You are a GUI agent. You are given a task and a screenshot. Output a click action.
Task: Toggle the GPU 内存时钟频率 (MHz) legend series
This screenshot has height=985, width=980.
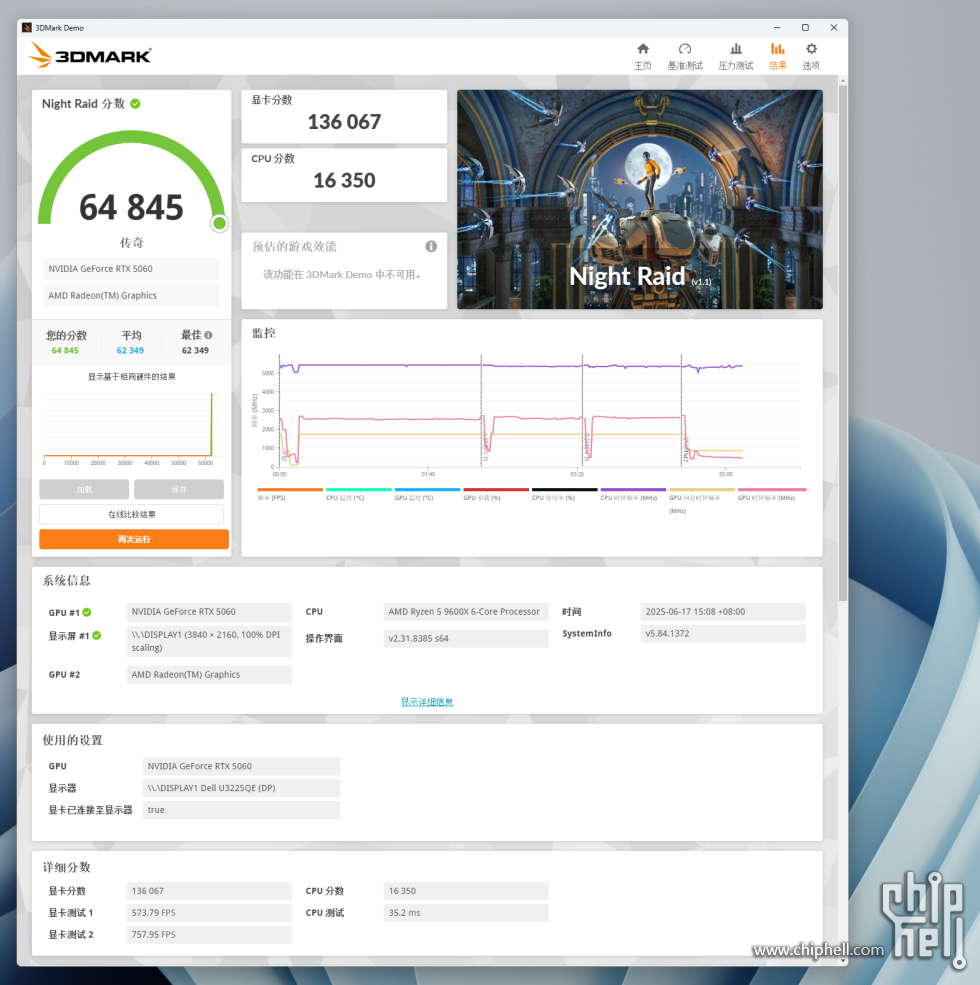point(702,501)
